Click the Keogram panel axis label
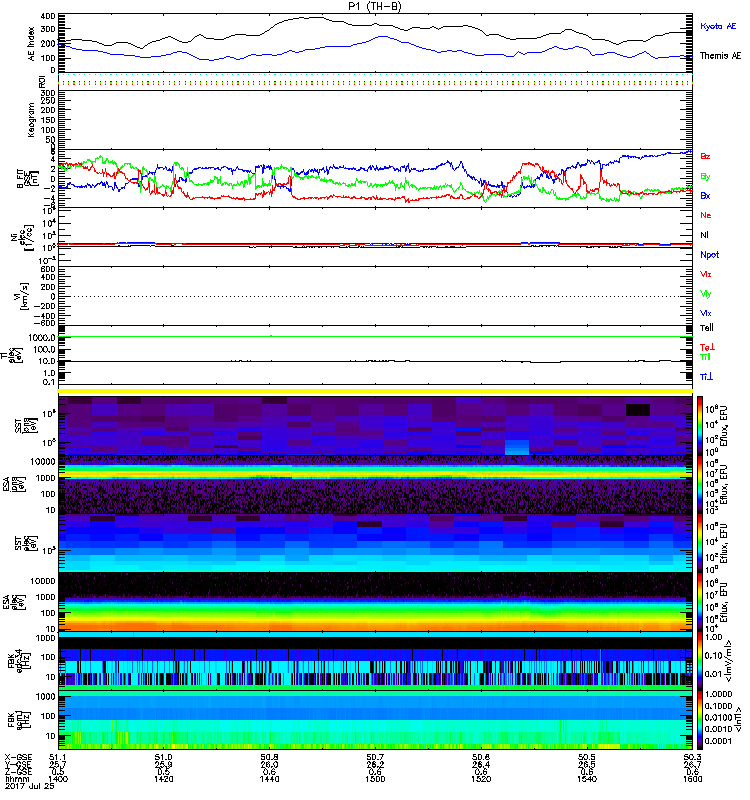 [x=30, y=118]
